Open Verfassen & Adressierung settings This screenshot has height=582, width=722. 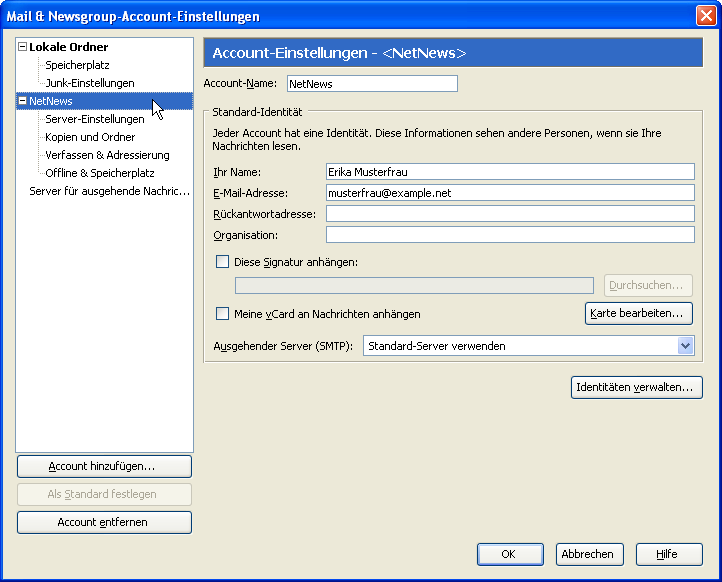(107, 155)
